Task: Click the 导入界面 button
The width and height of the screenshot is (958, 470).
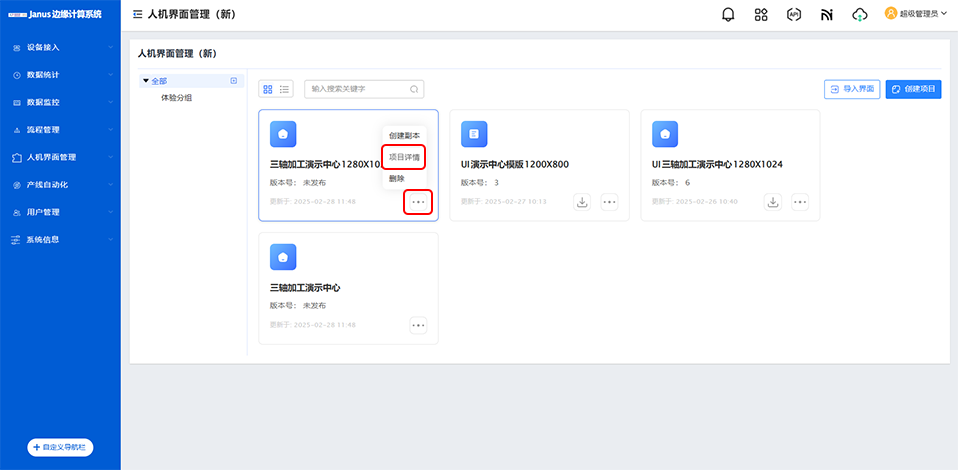Action: [851, 89]
